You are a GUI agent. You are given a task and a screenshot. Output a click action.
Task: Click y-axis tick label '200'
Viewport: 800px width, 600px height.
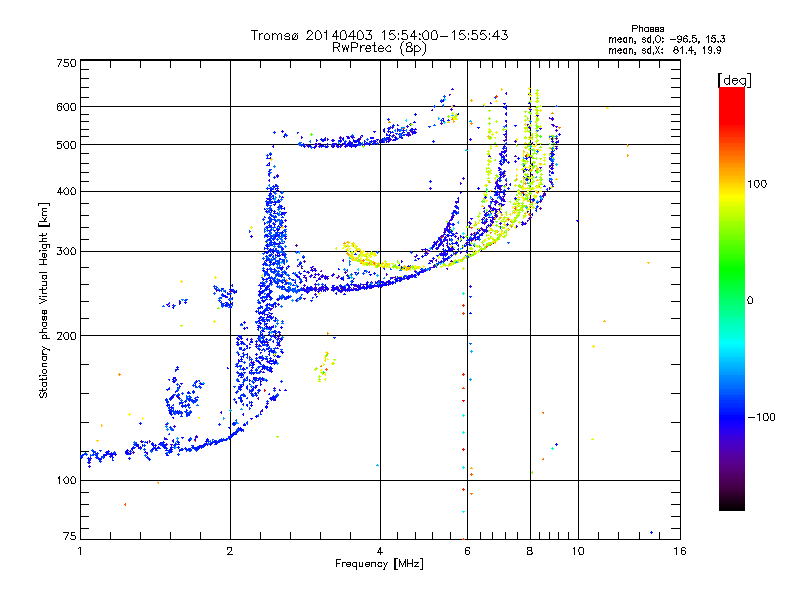(66, 336)
